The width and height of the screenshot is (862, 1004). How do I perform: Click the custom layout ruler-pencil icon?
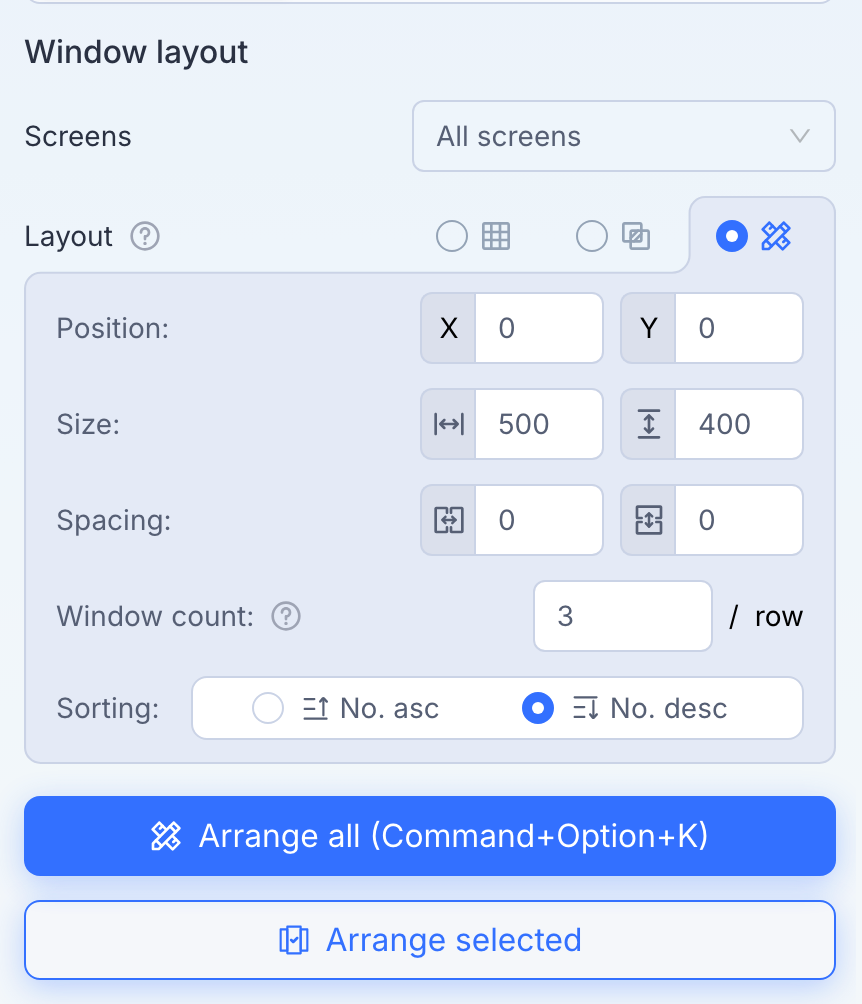point(776,236)
